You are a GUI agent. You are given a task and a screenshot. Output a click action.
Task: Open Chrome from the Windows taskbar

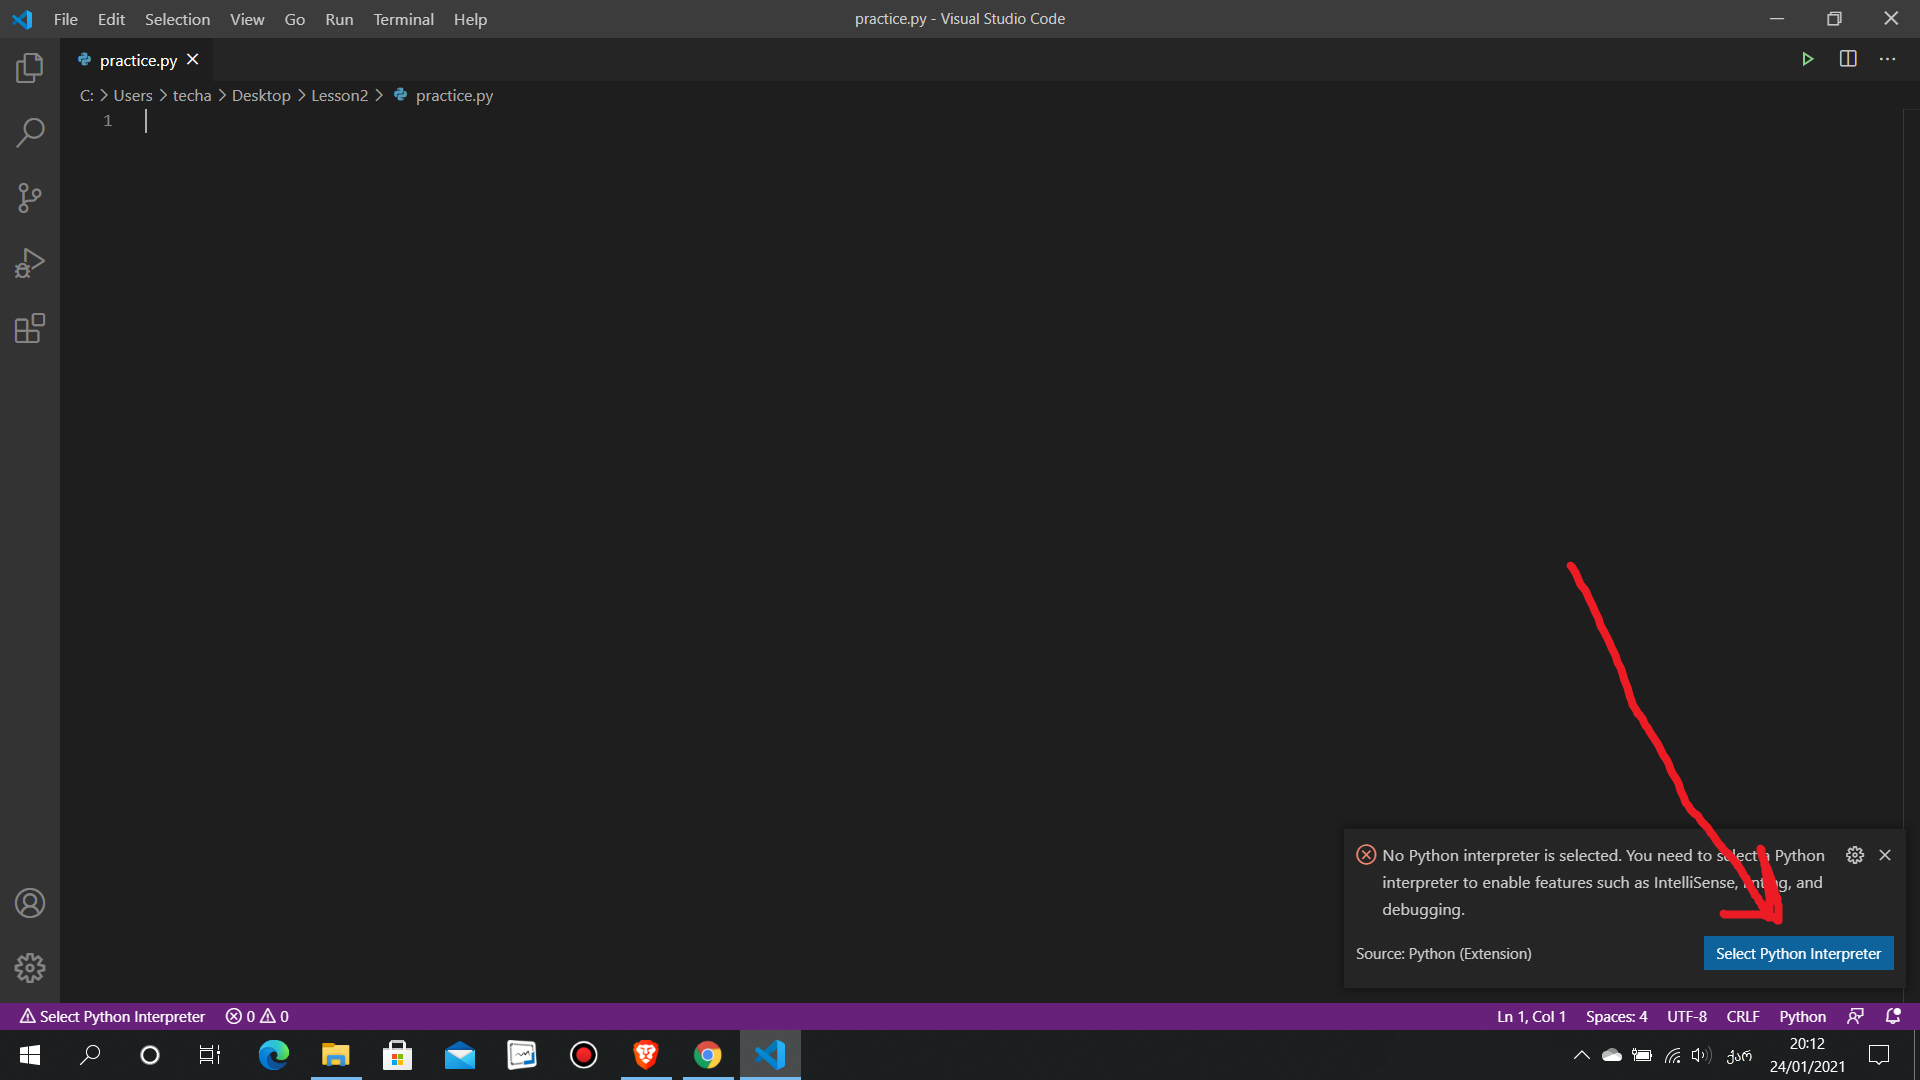pos(707,1055)
